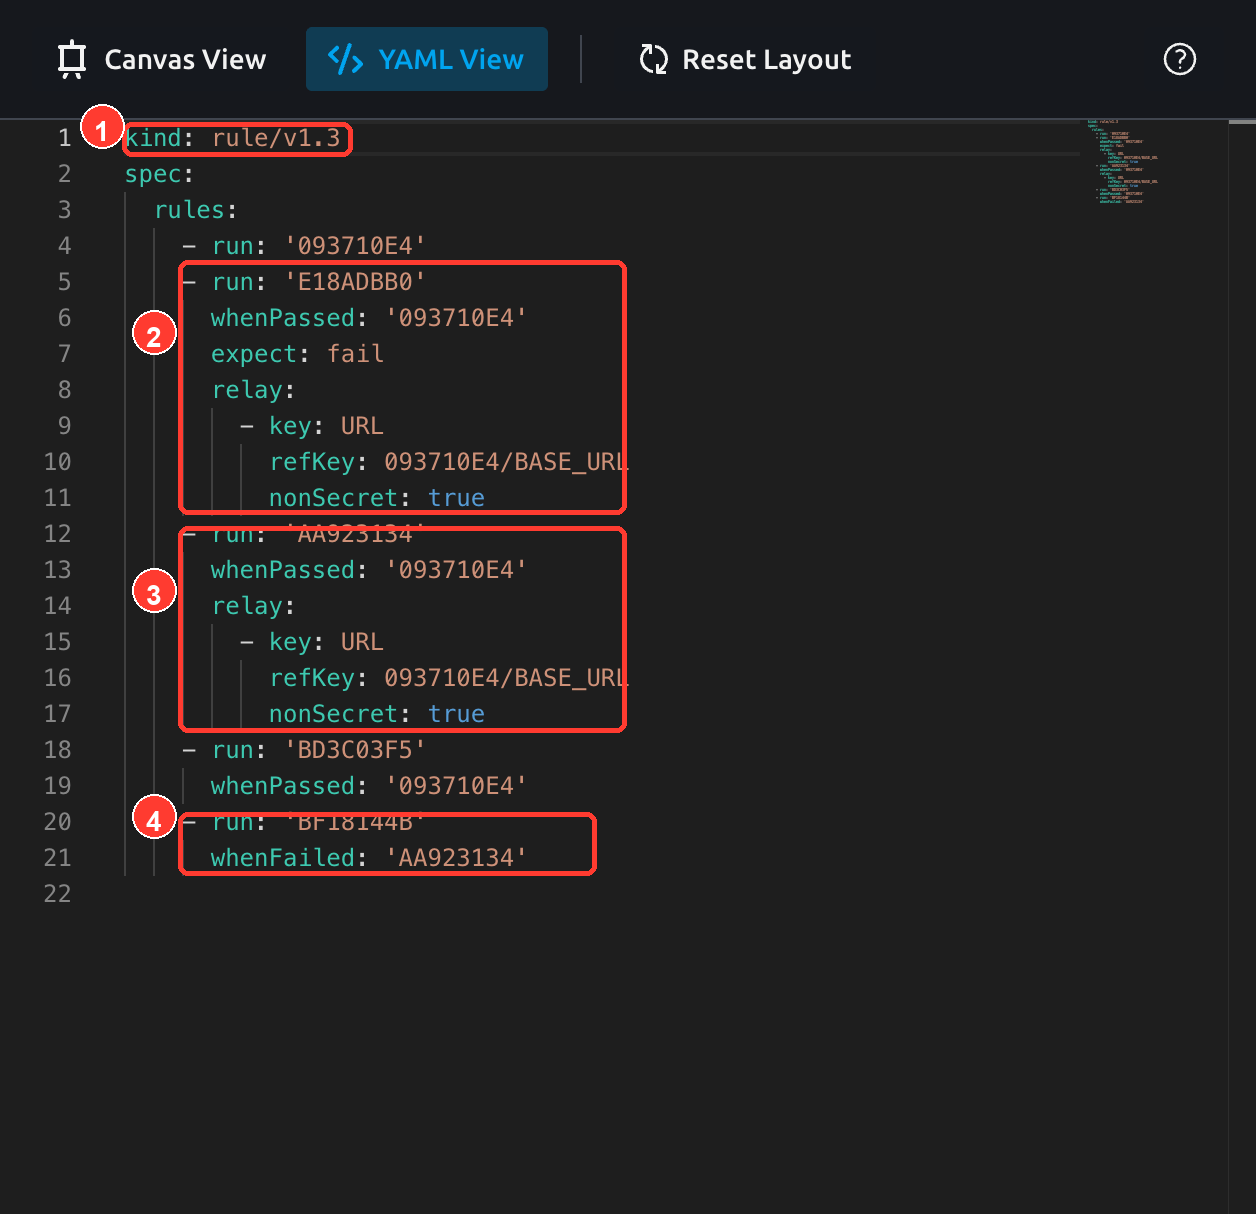Open help via question mark icon
This screenshot has width=1256, height=1214.
(x=1180, y=59)
